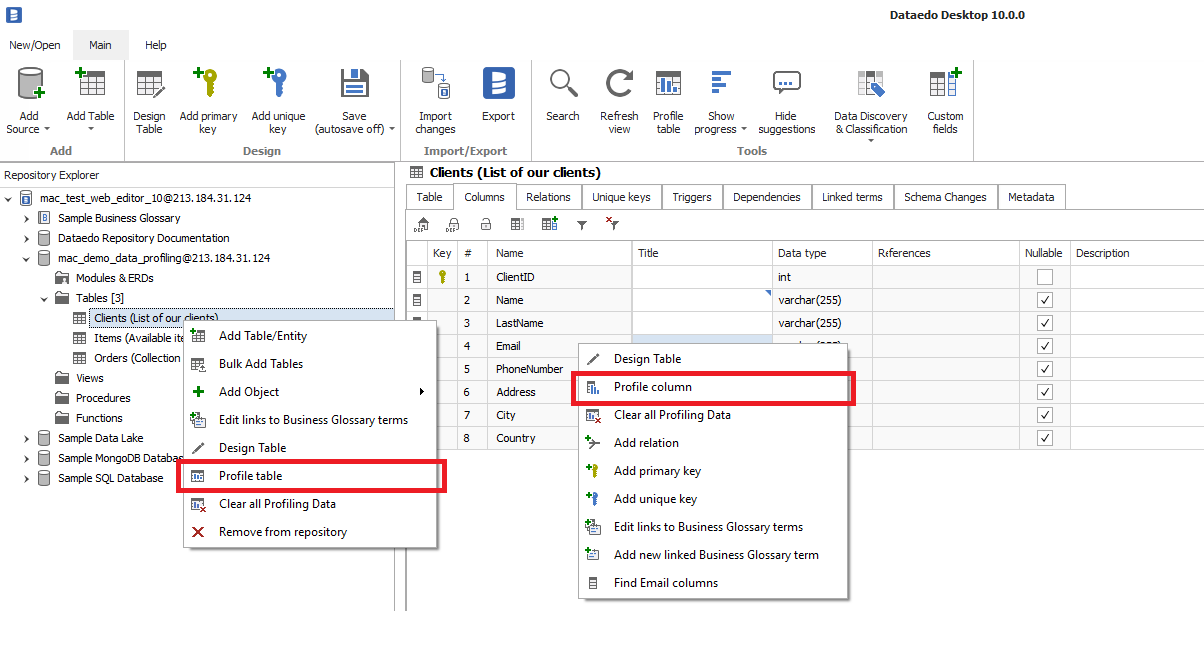Switch to the Relations tab
This screenshot has width=1204, height=656.
pyautogui.click(x=548, y=197)
